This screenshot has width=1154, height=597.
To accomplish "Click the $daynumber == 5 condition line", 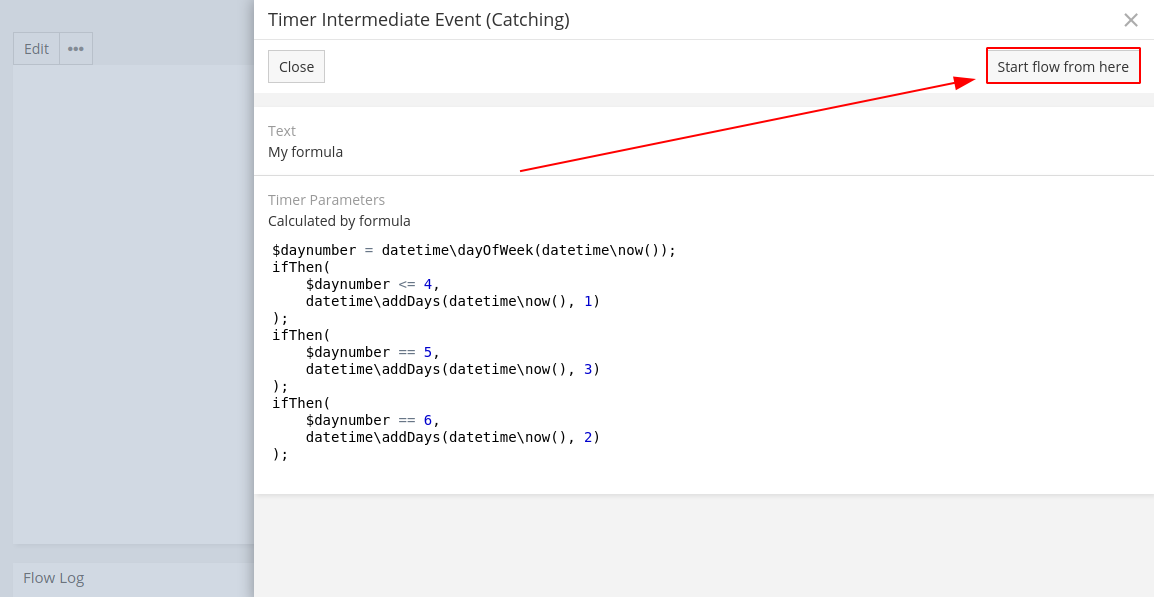I will 372,352.
